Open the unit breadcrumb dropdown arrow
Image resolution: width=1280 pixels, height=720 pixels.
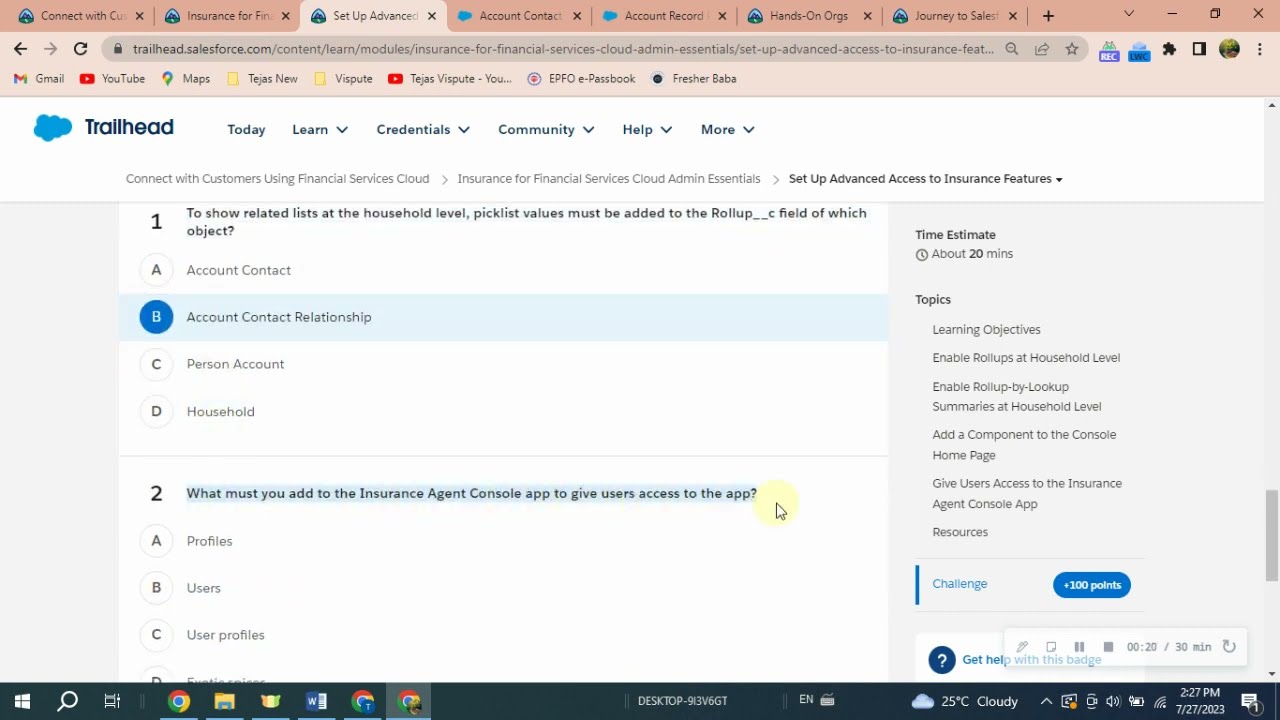[x=1059, y=179]
